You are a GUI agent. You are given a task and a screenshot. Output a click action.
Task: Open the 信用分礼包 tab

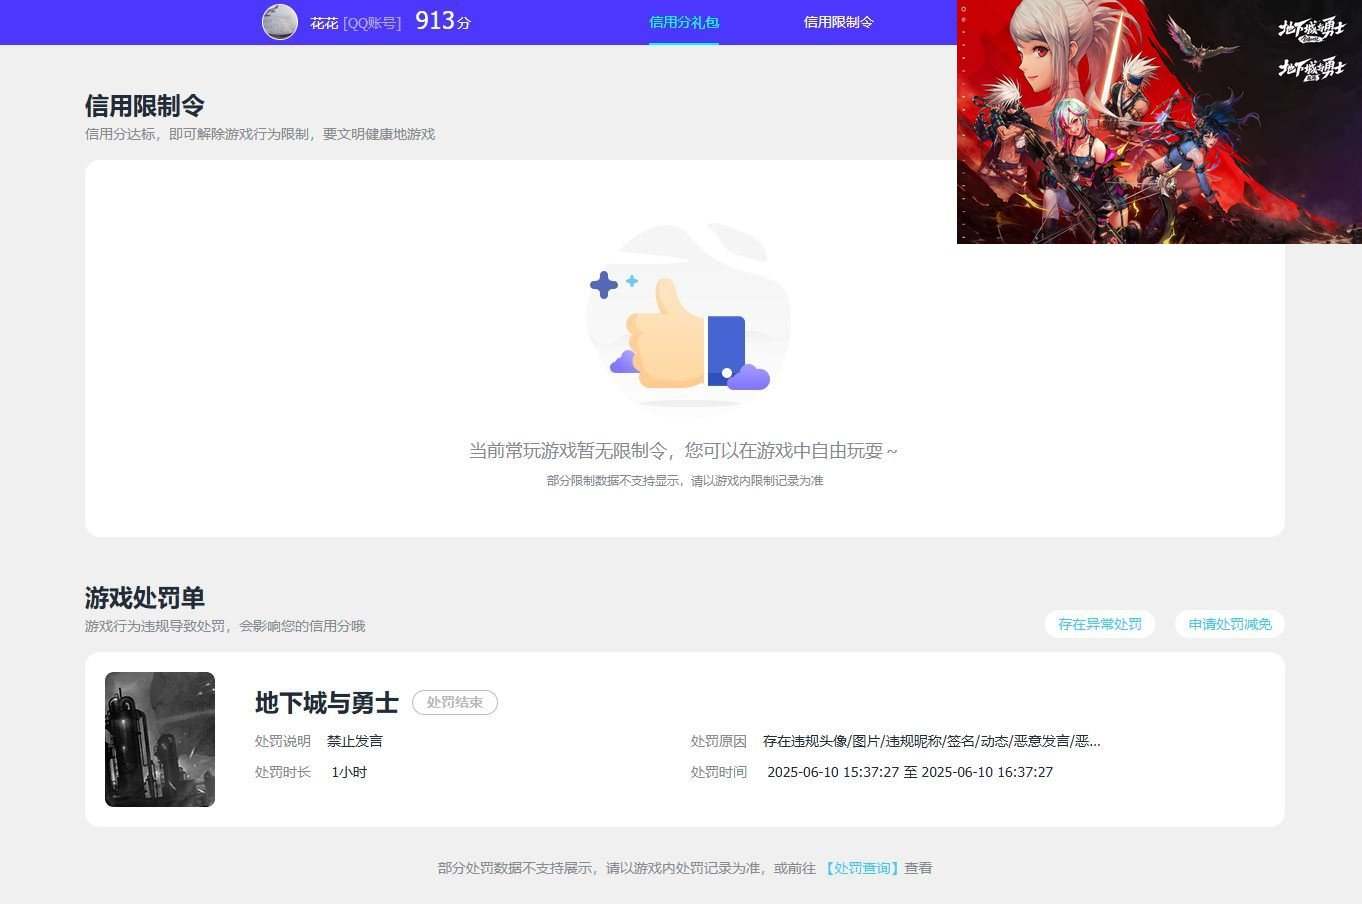[684, 22]
